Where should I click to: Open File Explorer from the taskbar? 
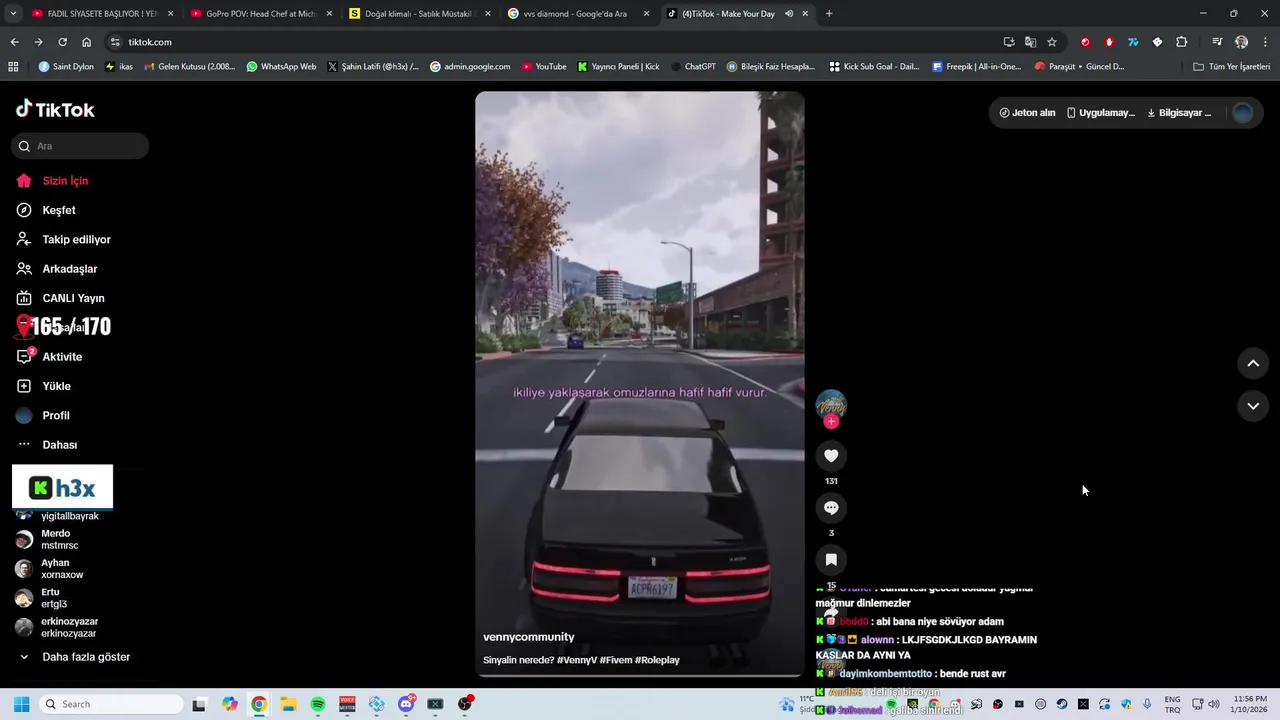click(x=288, y=704)
